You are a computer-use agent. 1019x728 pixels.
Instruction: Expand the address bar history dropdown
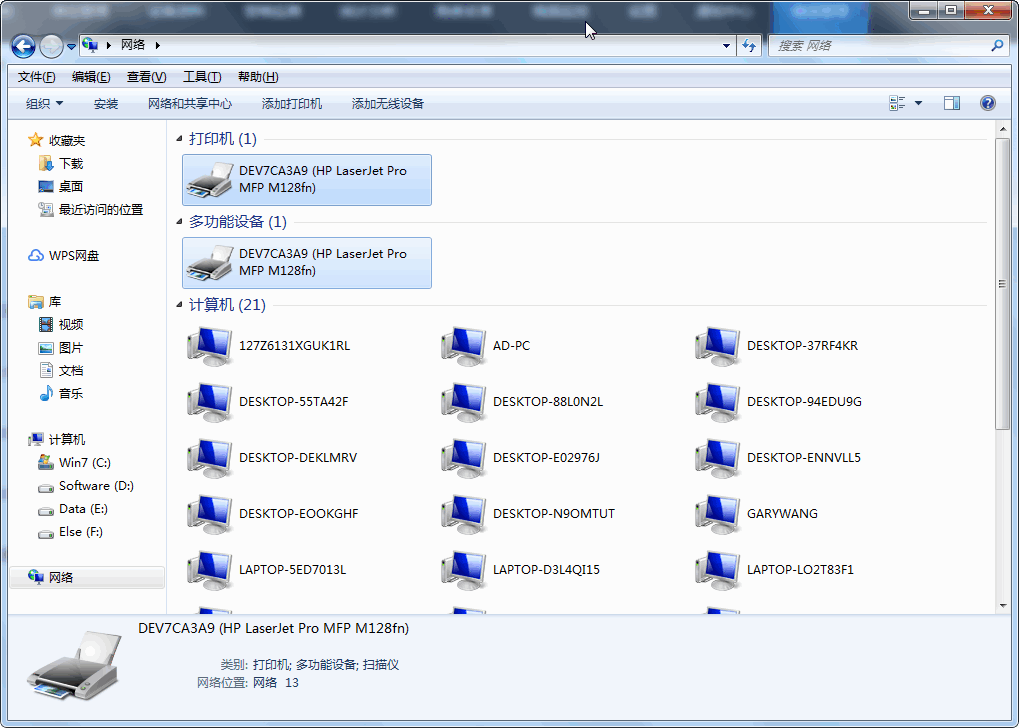727,46
